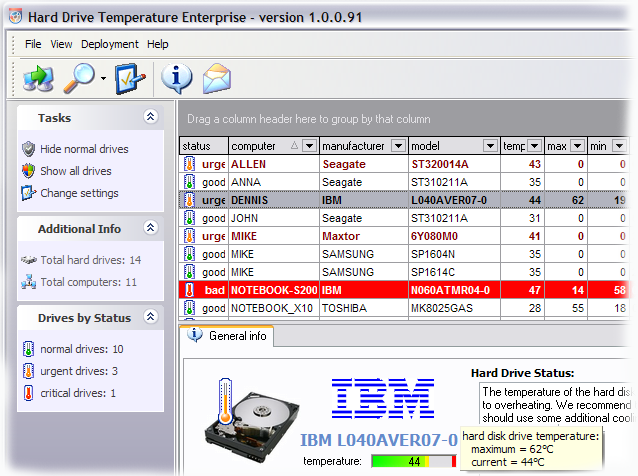
Task: Click the Hard Drive Status text box
Action: 556,404
